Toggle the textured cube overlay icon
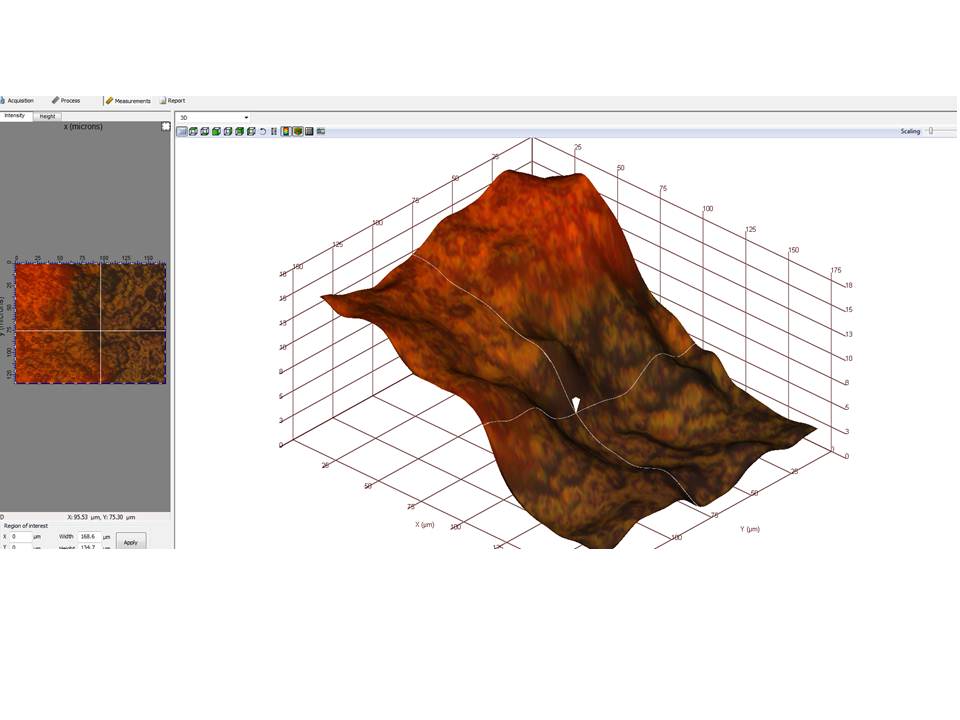The image size is (960, 720). pos(298,131)
